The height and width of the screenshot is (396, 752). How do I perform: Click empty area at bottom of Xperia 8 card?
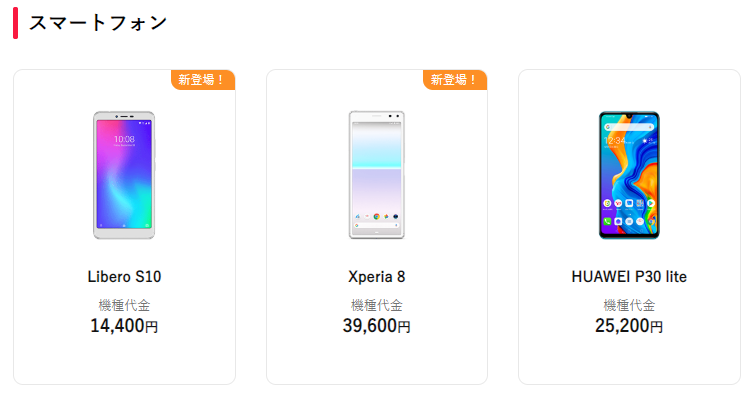(x=376, y=361)
